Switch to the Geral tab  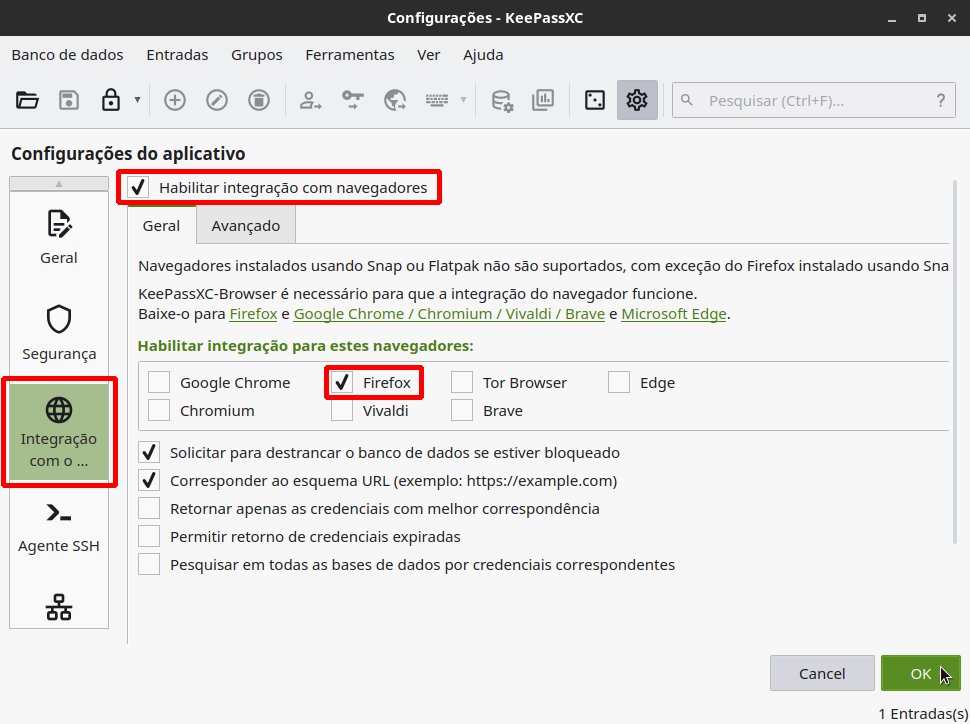click(x=161, y=225)
